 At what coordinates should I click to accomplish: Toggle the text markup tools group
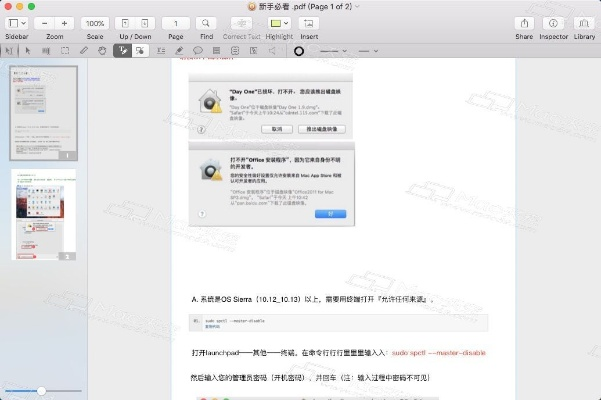tap(123, 51)
